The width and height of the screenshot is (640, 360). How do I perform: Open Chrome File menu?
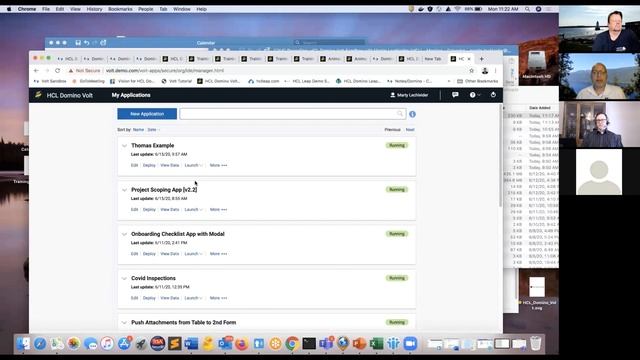(x=46, y=9)
